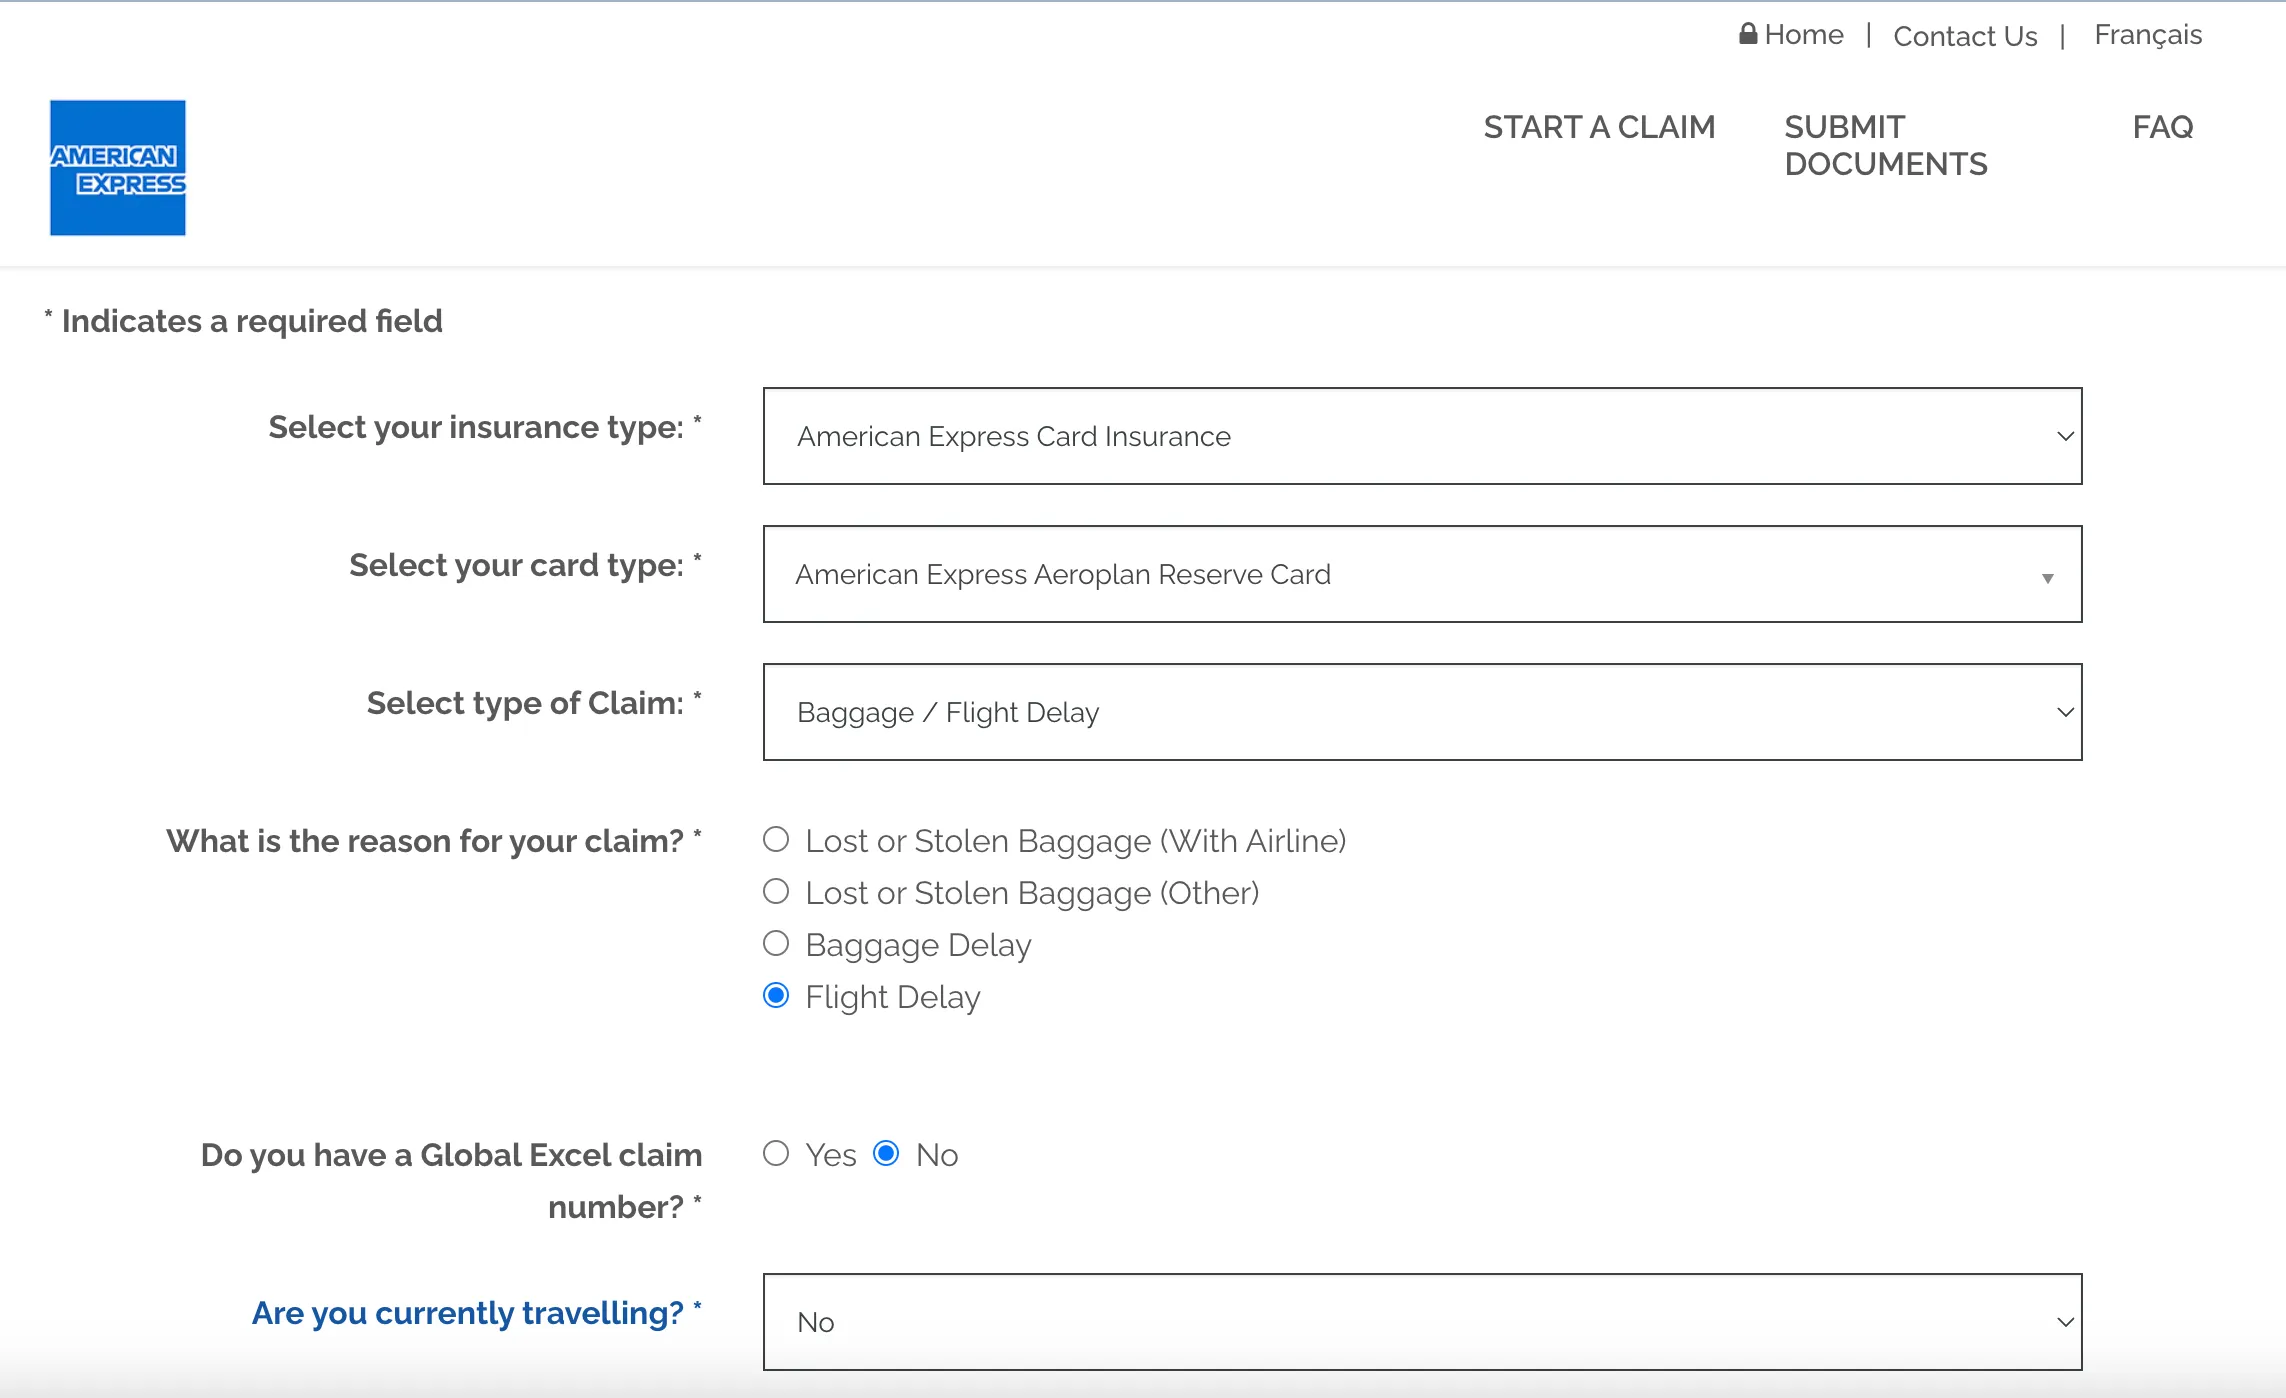Select Lost or Stolen Baggage (With Airline)

[776, 840]
